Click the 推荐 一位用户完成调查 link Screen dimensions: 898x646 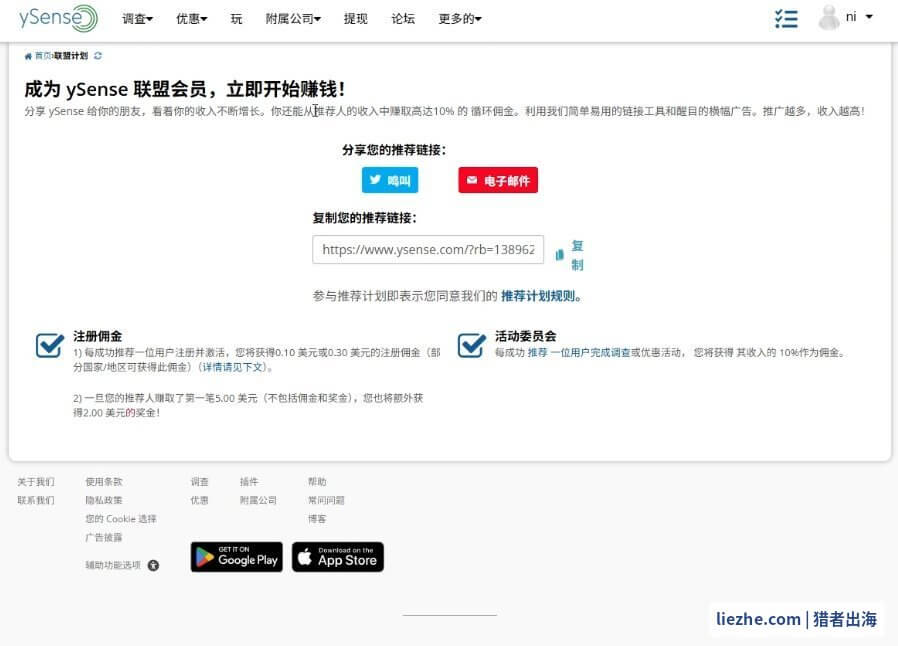pos(579,352)
